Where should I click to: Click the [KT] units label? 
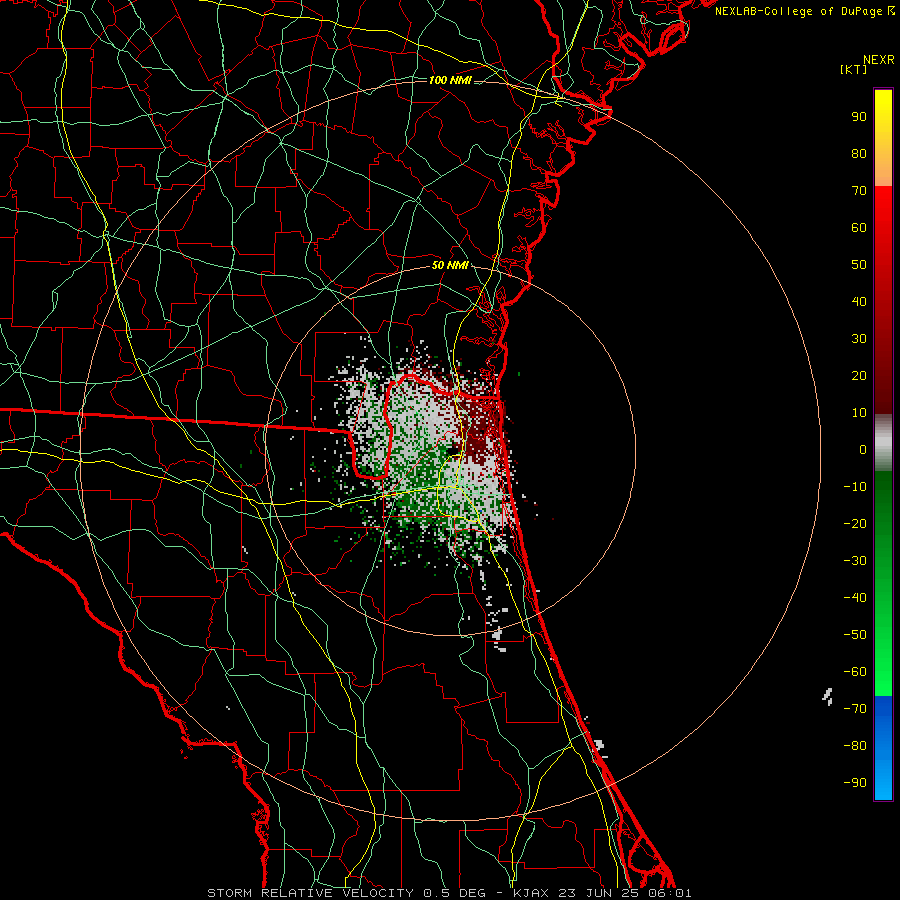854,69
